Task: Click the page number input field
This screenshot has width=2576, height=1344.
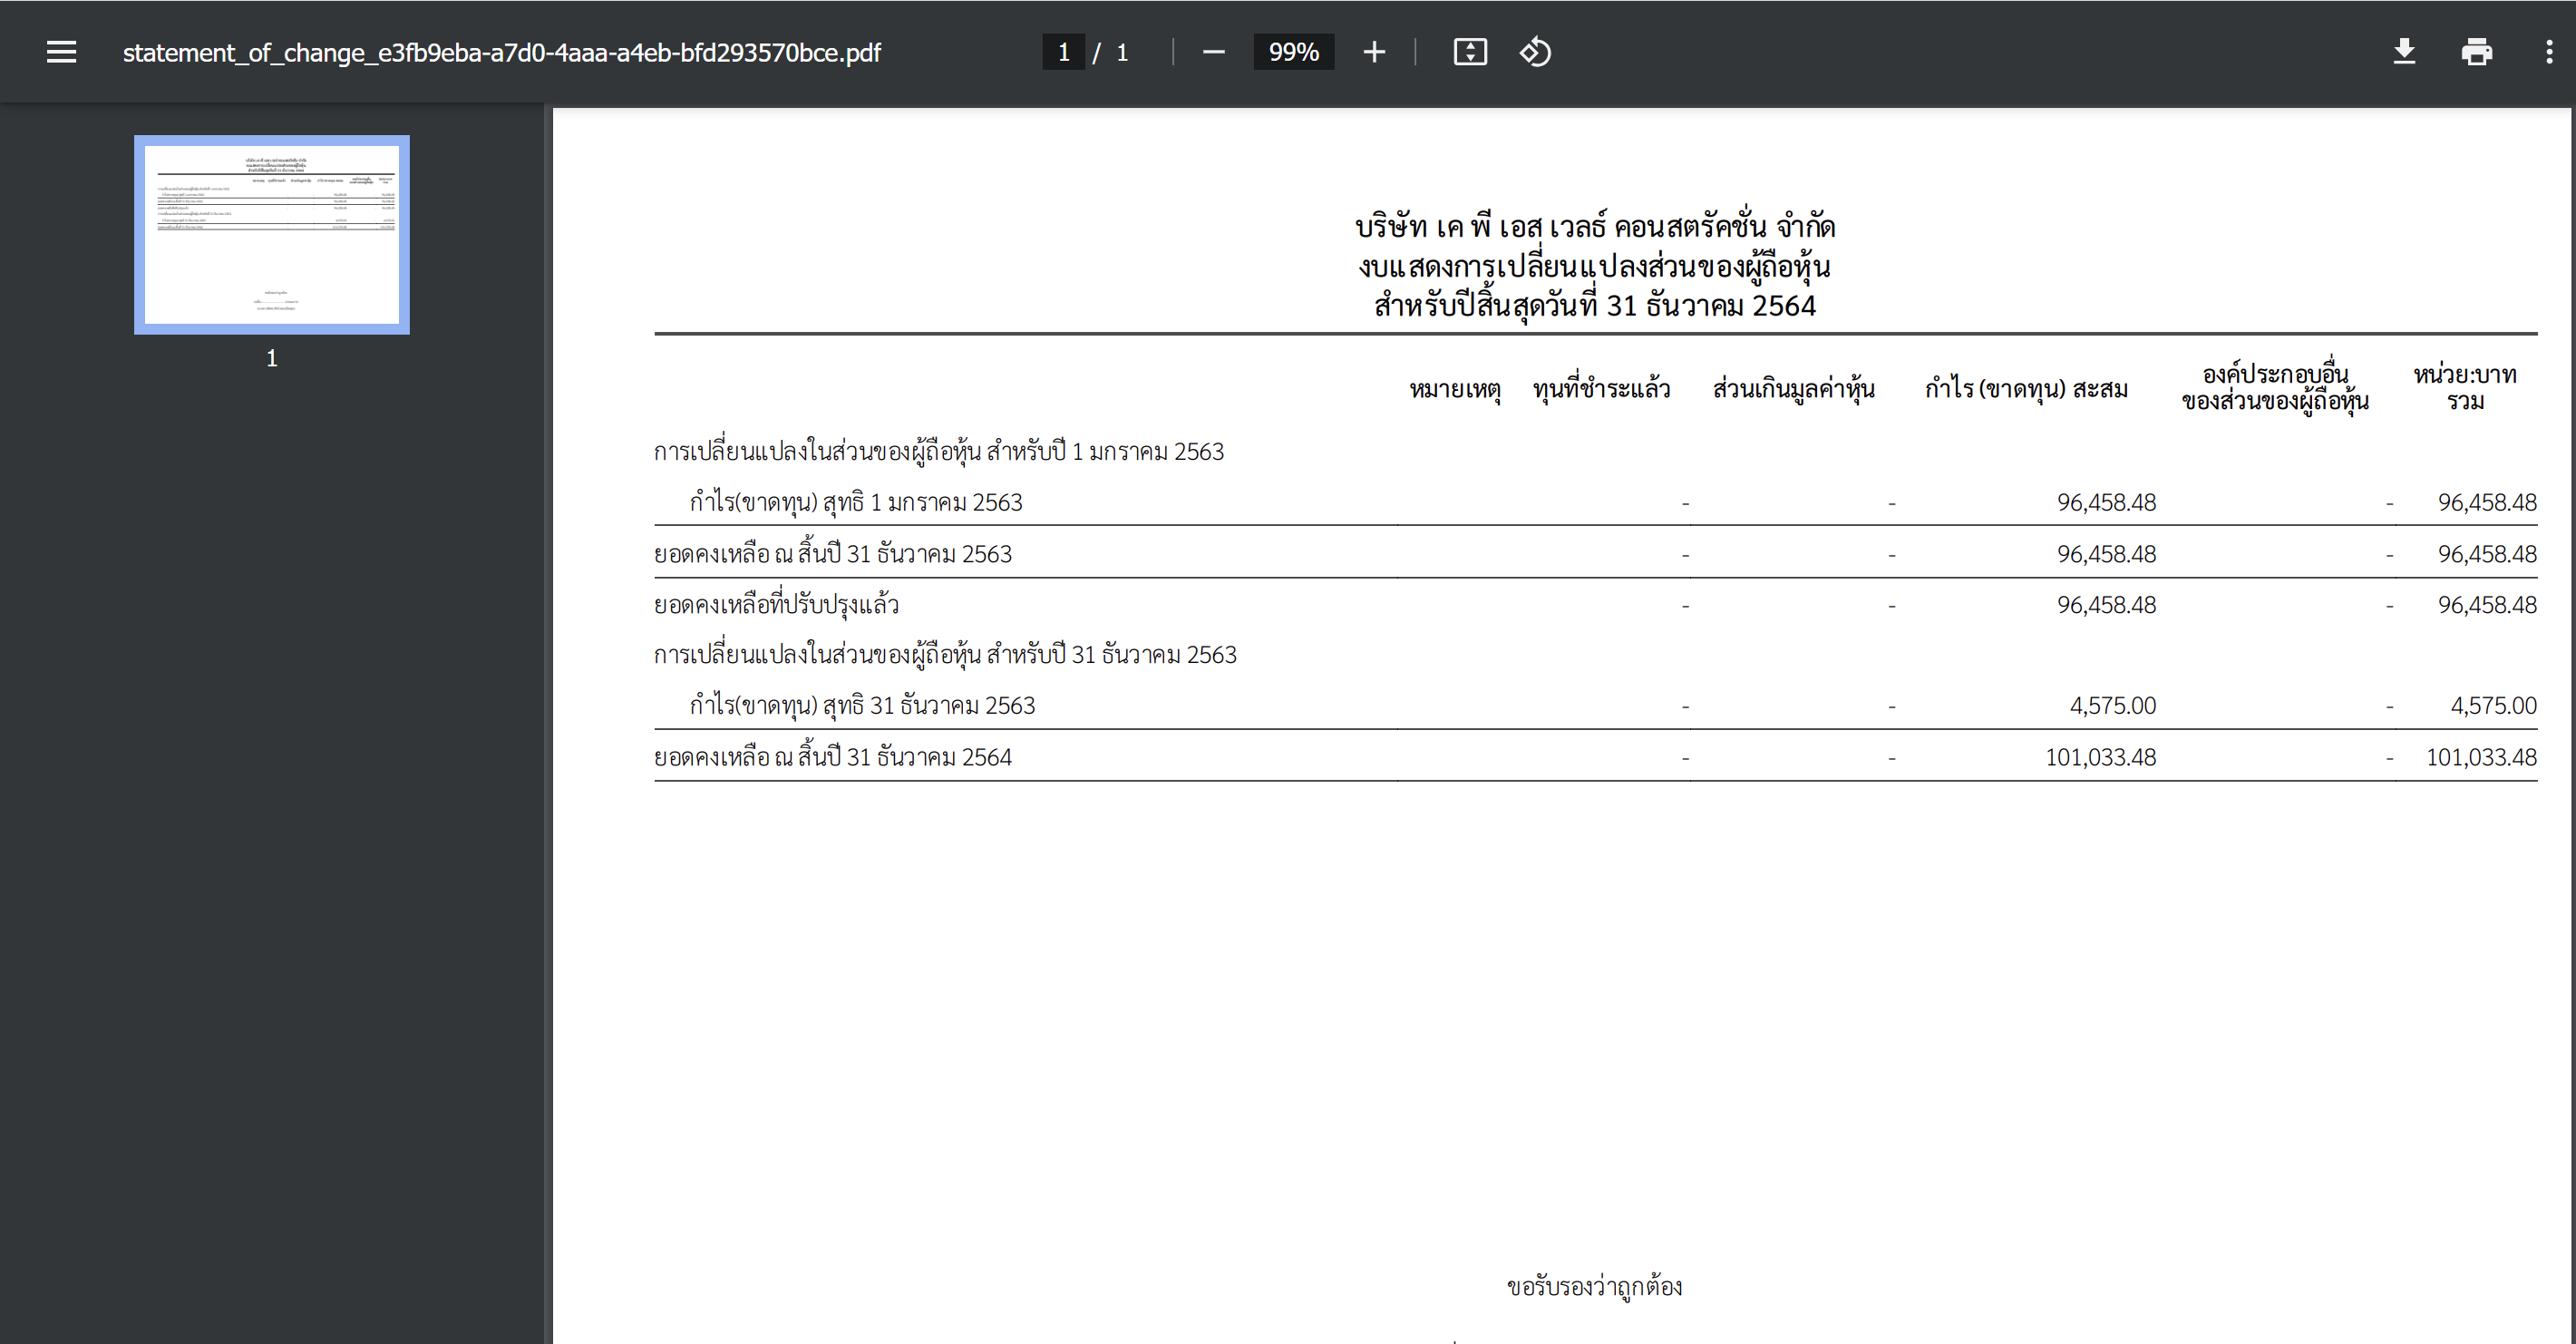Action: tap(1063, 52)
